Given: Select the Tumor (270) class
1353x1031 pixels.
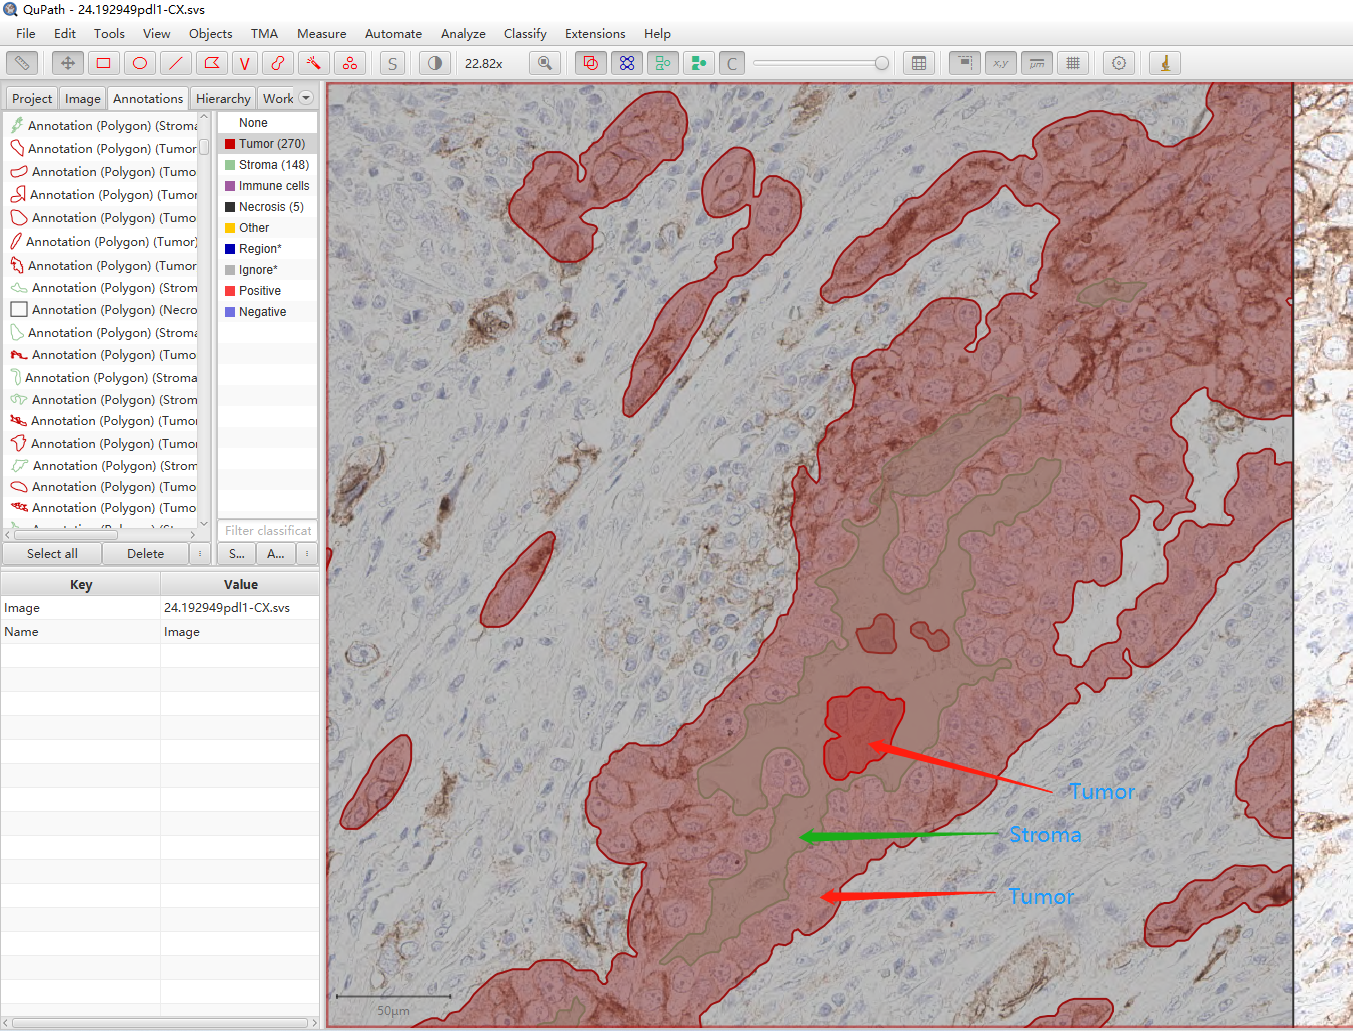Looking at the screenshot, I should pyautogui.click(x=267, y=144).
